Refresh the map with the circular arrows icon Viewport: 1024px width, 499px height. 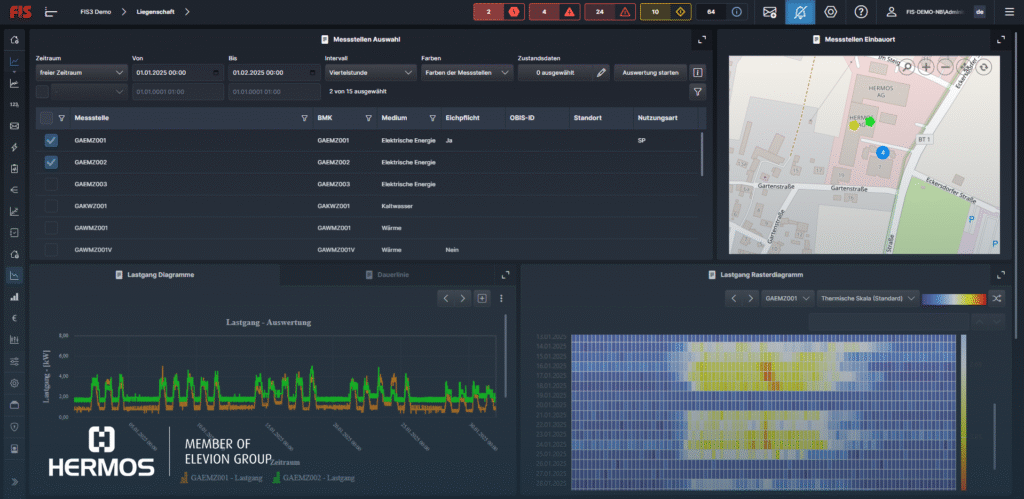click(x=984, y=67)
